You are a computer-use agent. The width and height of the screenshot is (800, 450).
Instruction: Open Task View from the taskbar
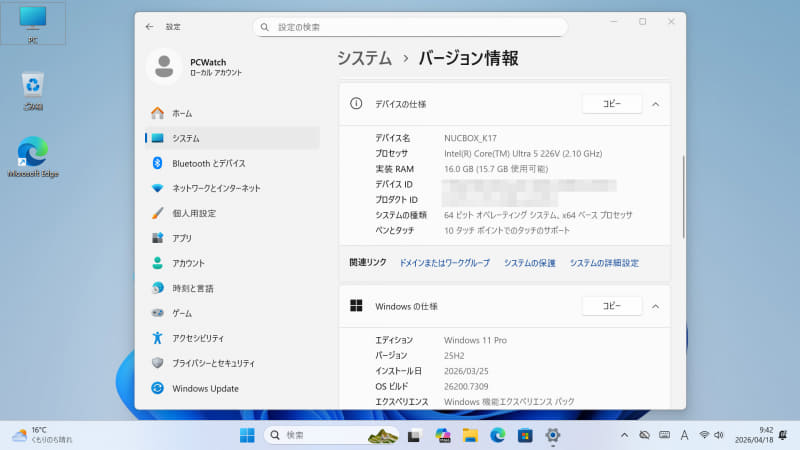[414, 435]
